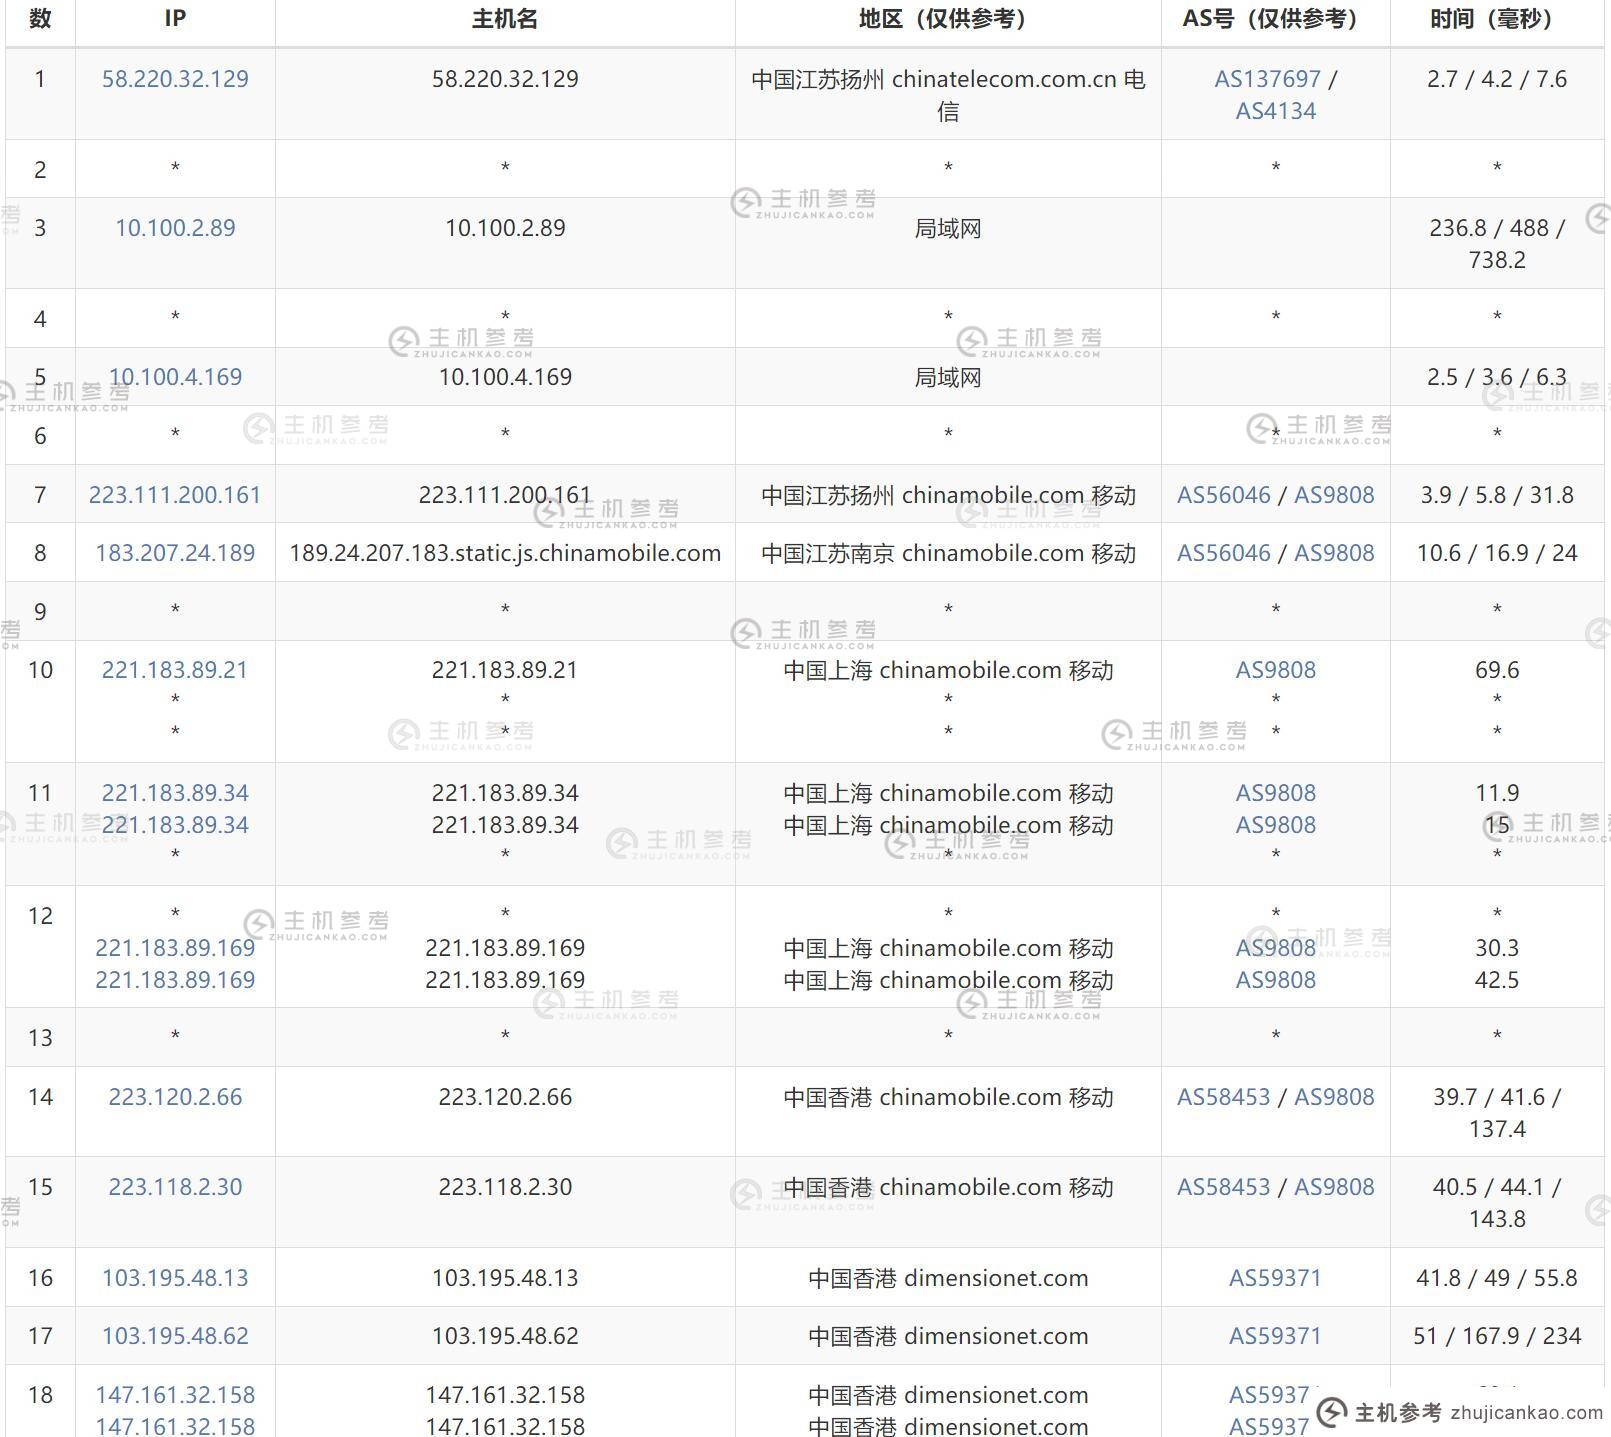This screenshot has height=1437, width=1611.
Task: Click AS137697 link in hop 1
Action: pos(1267,79)
